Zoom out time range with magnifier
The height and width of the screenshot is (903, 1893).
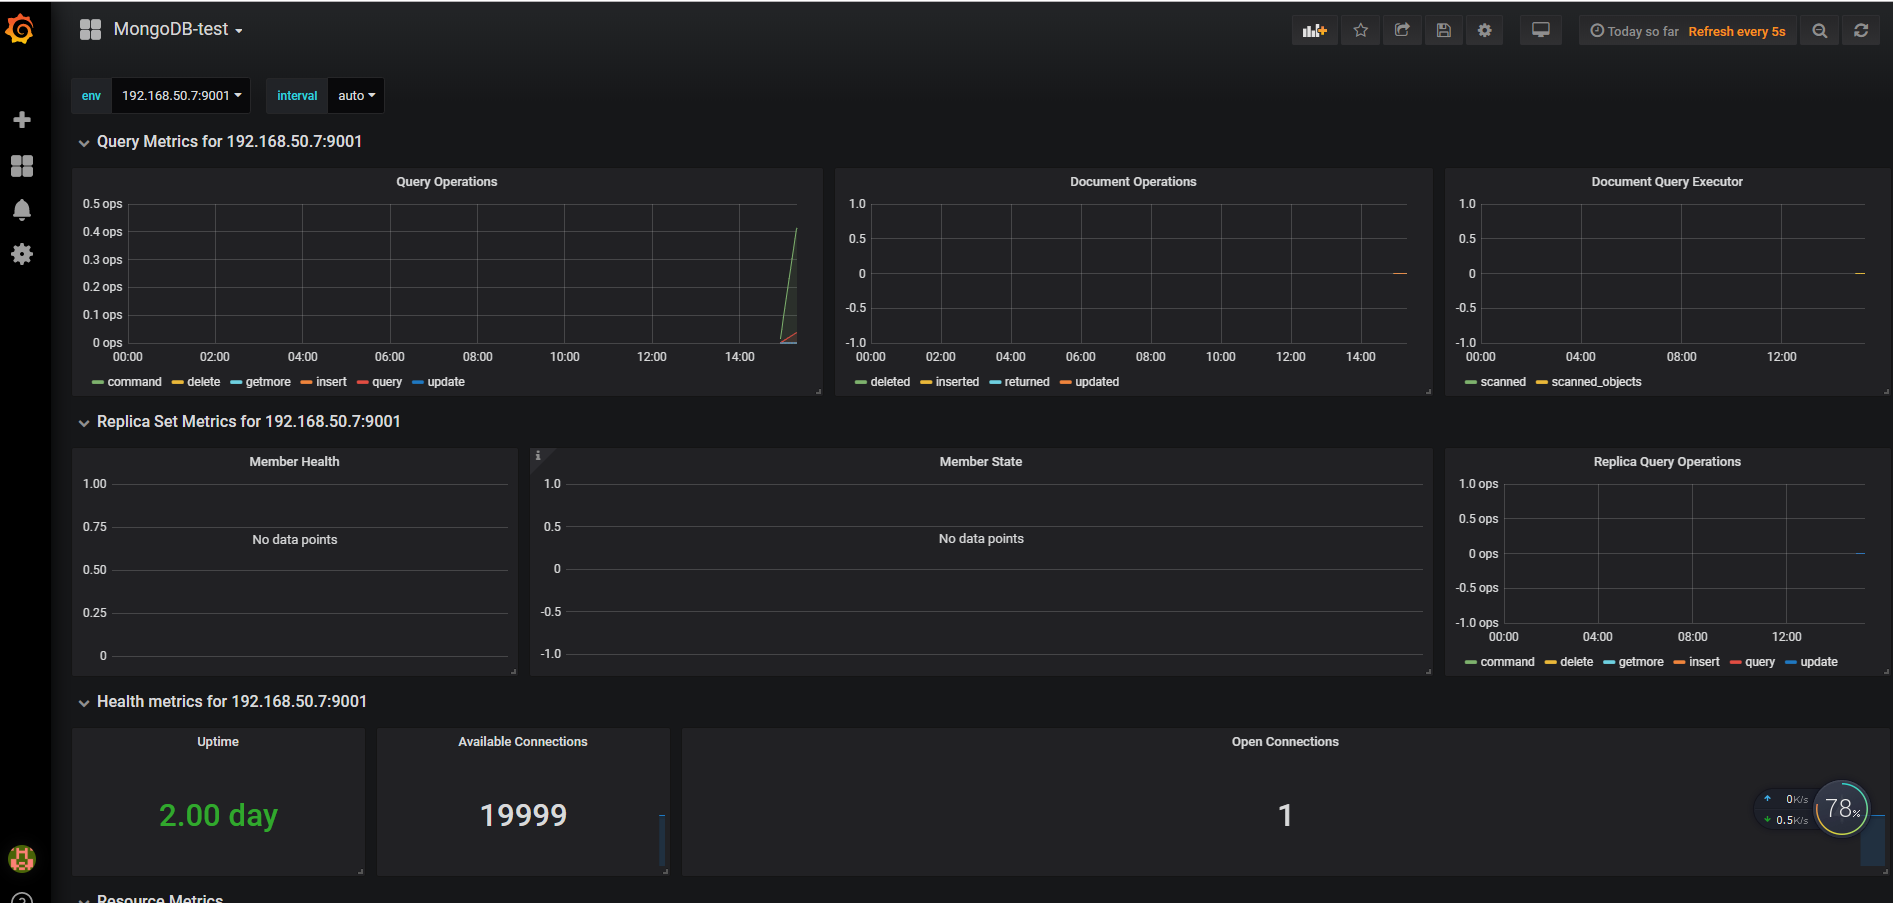pyautogui.click(x=1820, y=31)
